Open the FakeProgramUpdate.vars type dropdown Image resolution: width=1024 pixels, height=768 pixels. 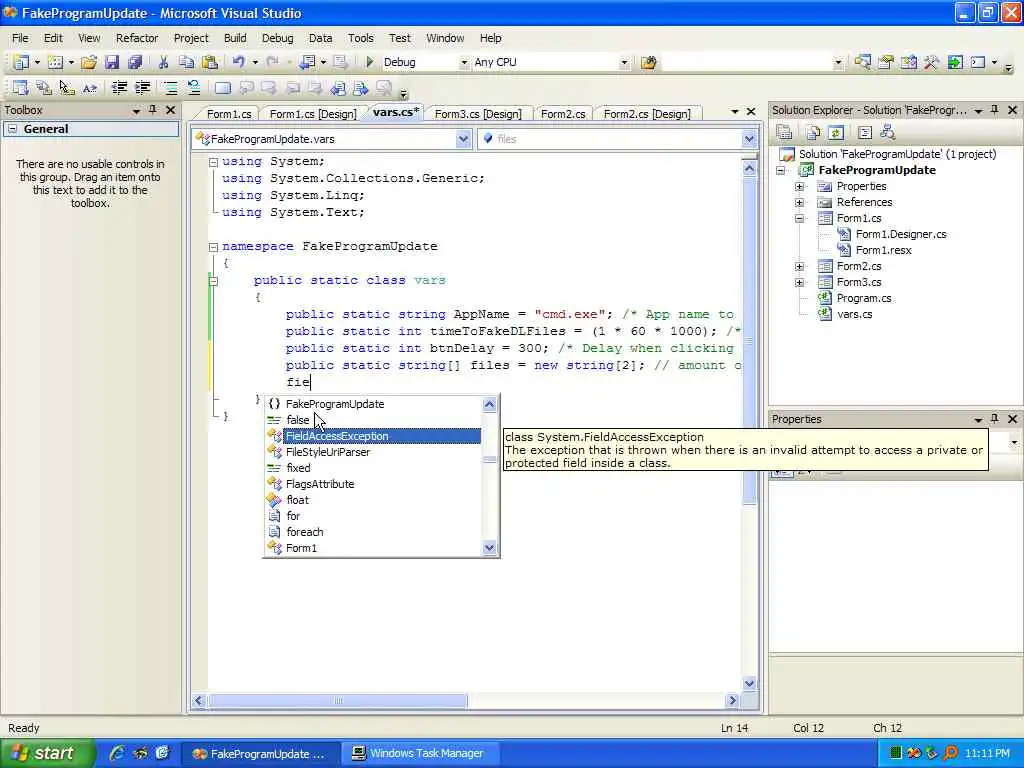pyautogui.click(x=463, y=139)
